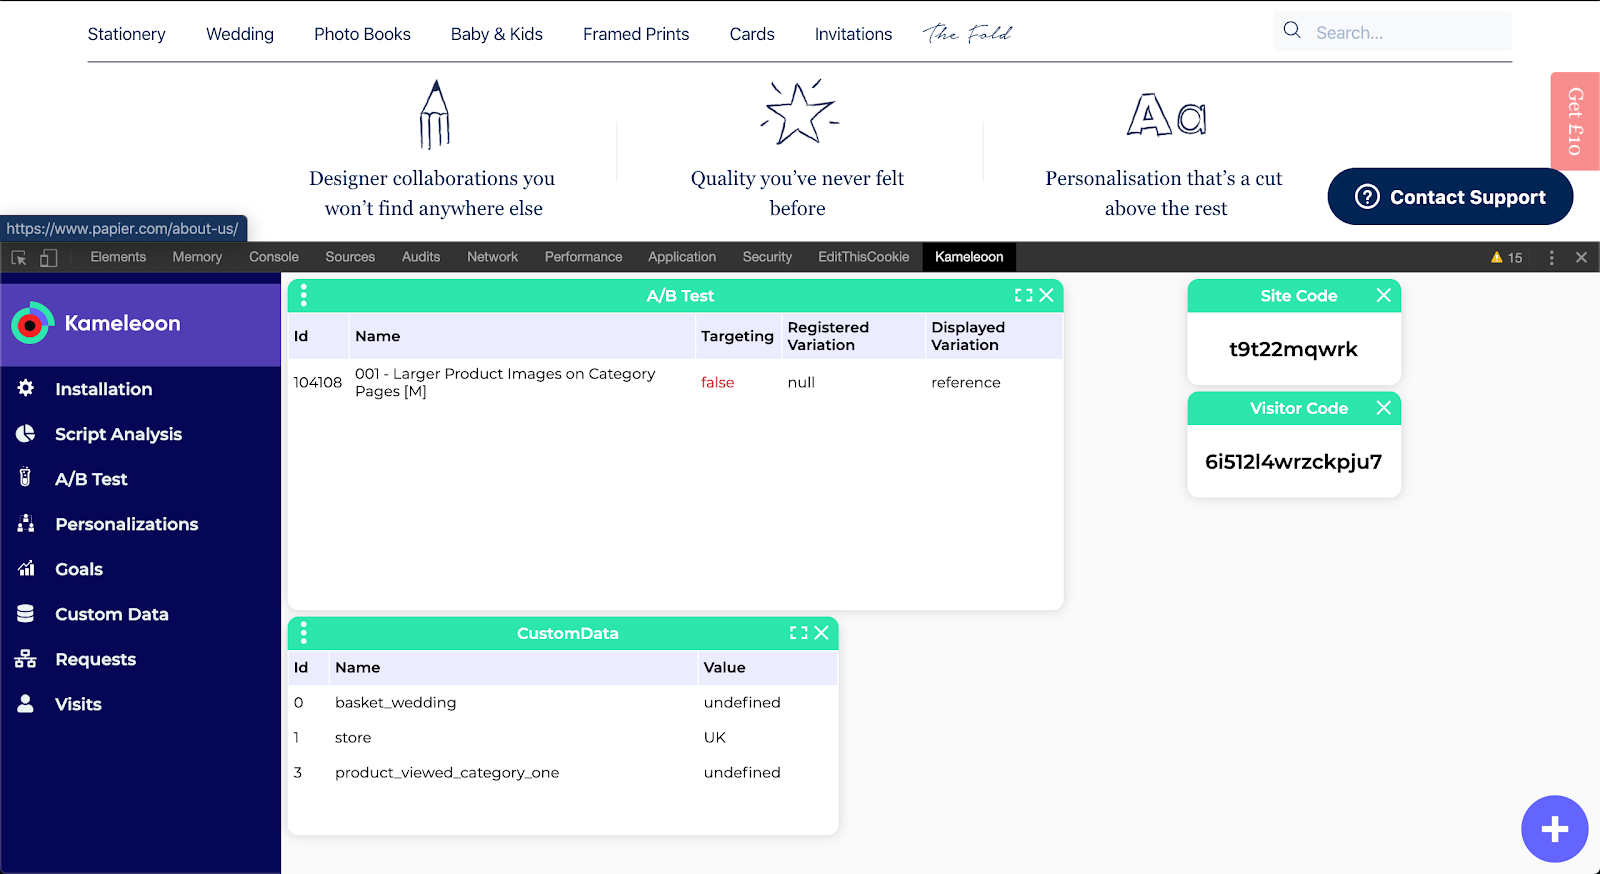Close the DevTools panel
The image size is (1600, 874).
(1581, 257)
